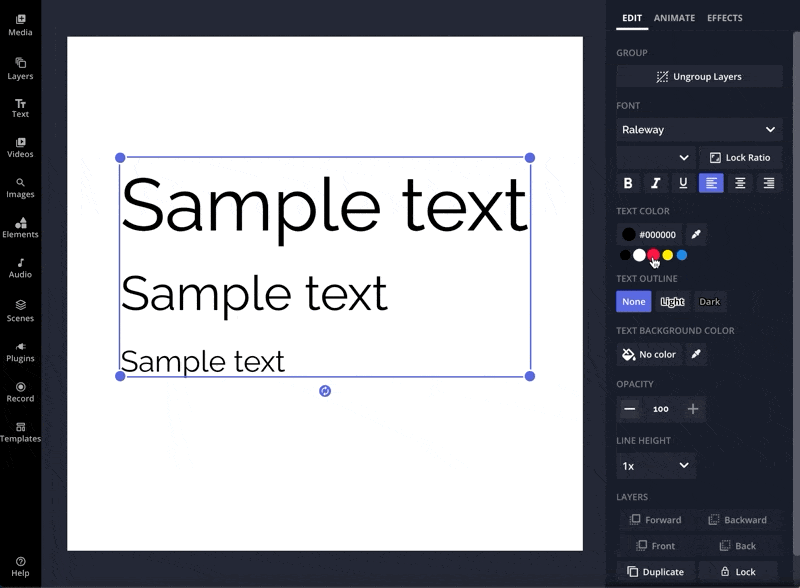Open the Audio panel
The width and height of the screenshot is (800, 588).
click(x=20, y=268)
